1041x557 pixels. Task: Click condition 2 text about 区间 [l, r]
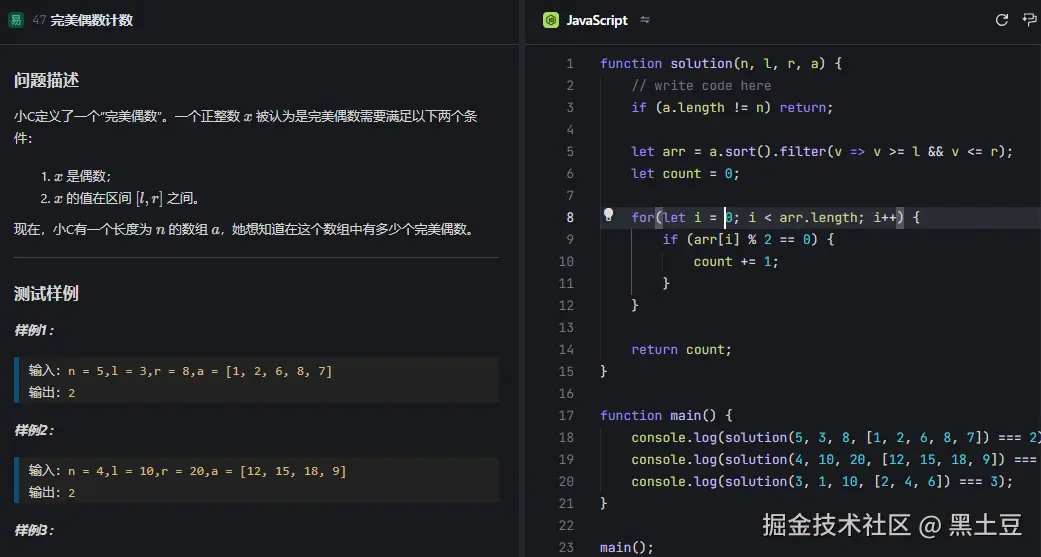[127, 199]
